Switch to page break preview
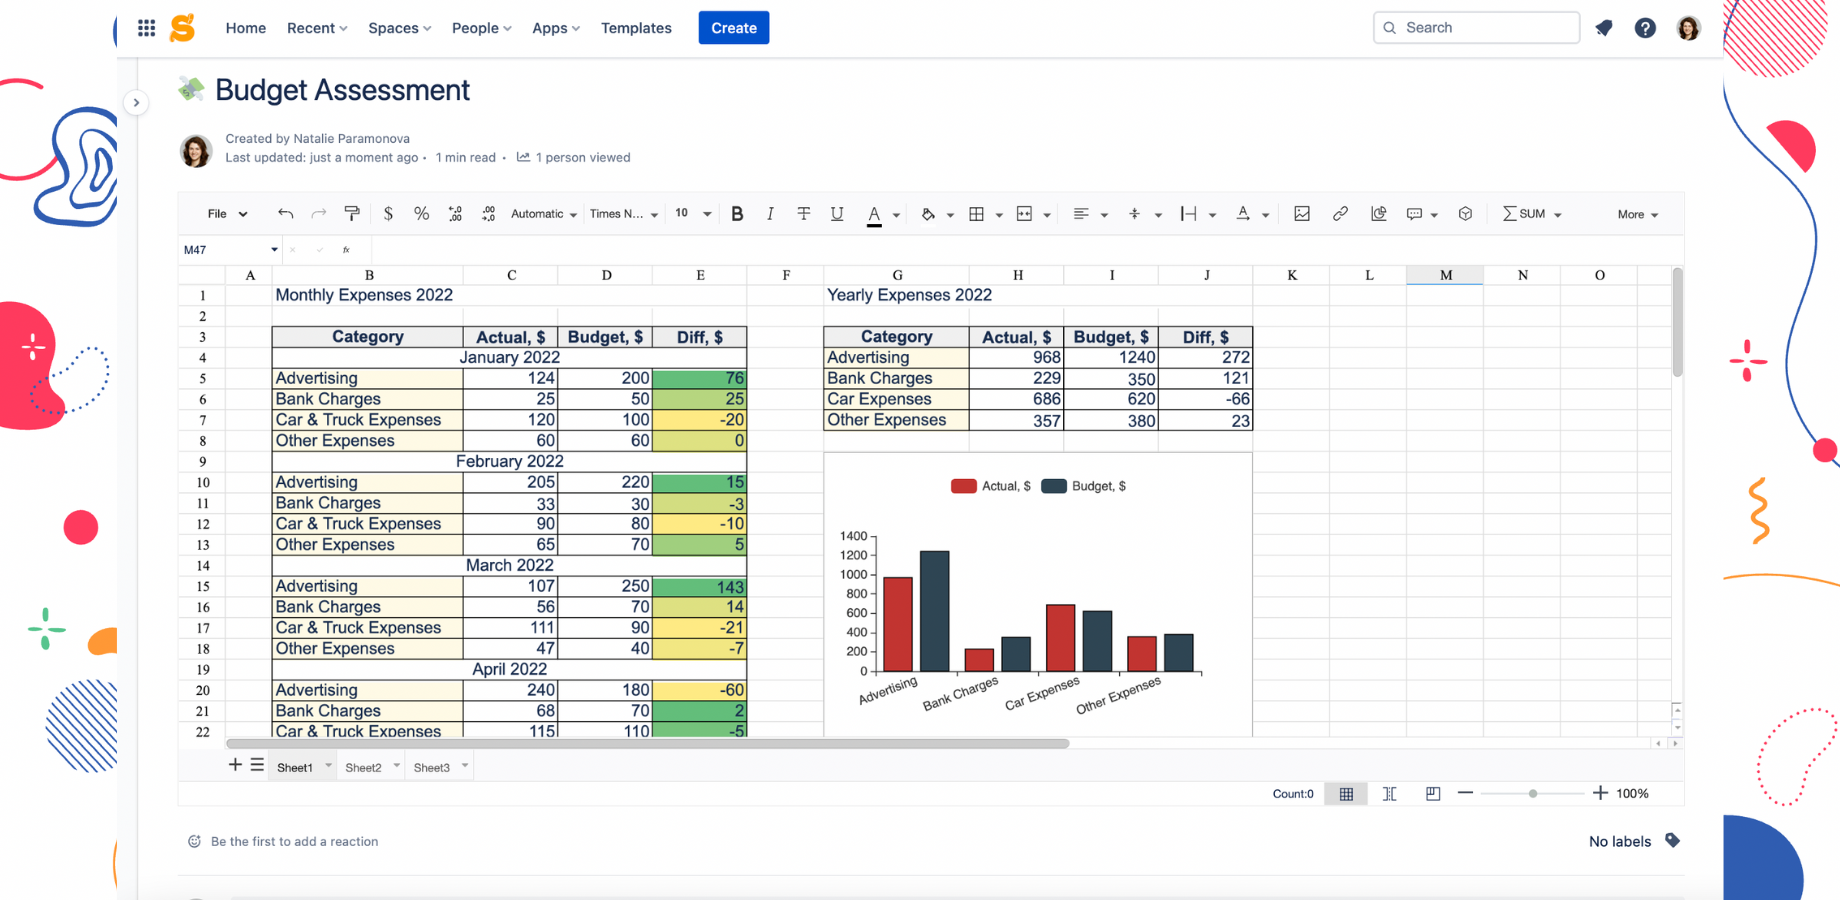 [1433, 794]
